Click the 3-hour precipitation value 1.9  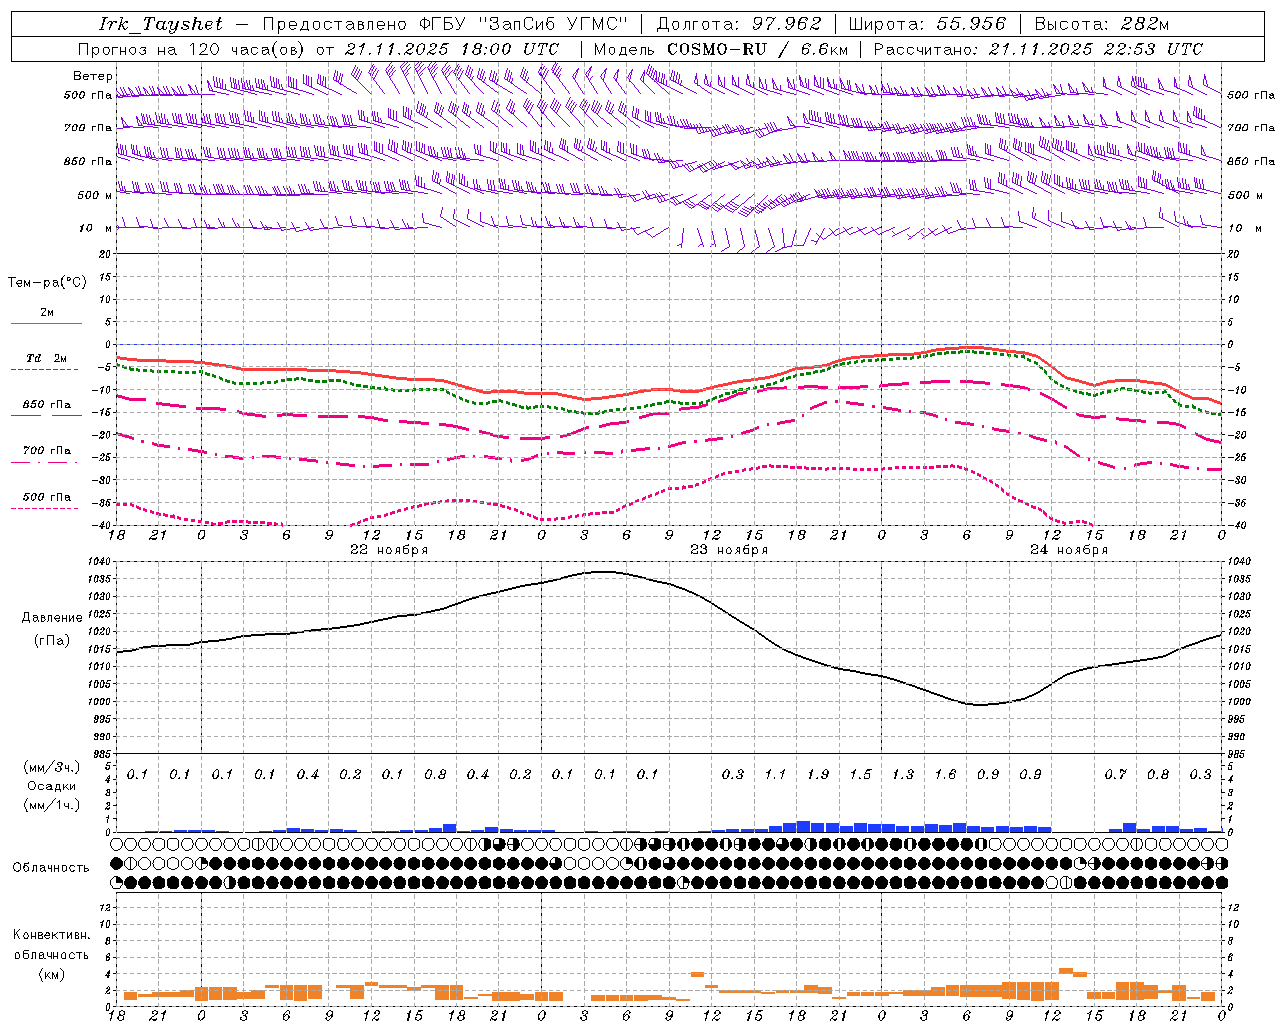818,775
